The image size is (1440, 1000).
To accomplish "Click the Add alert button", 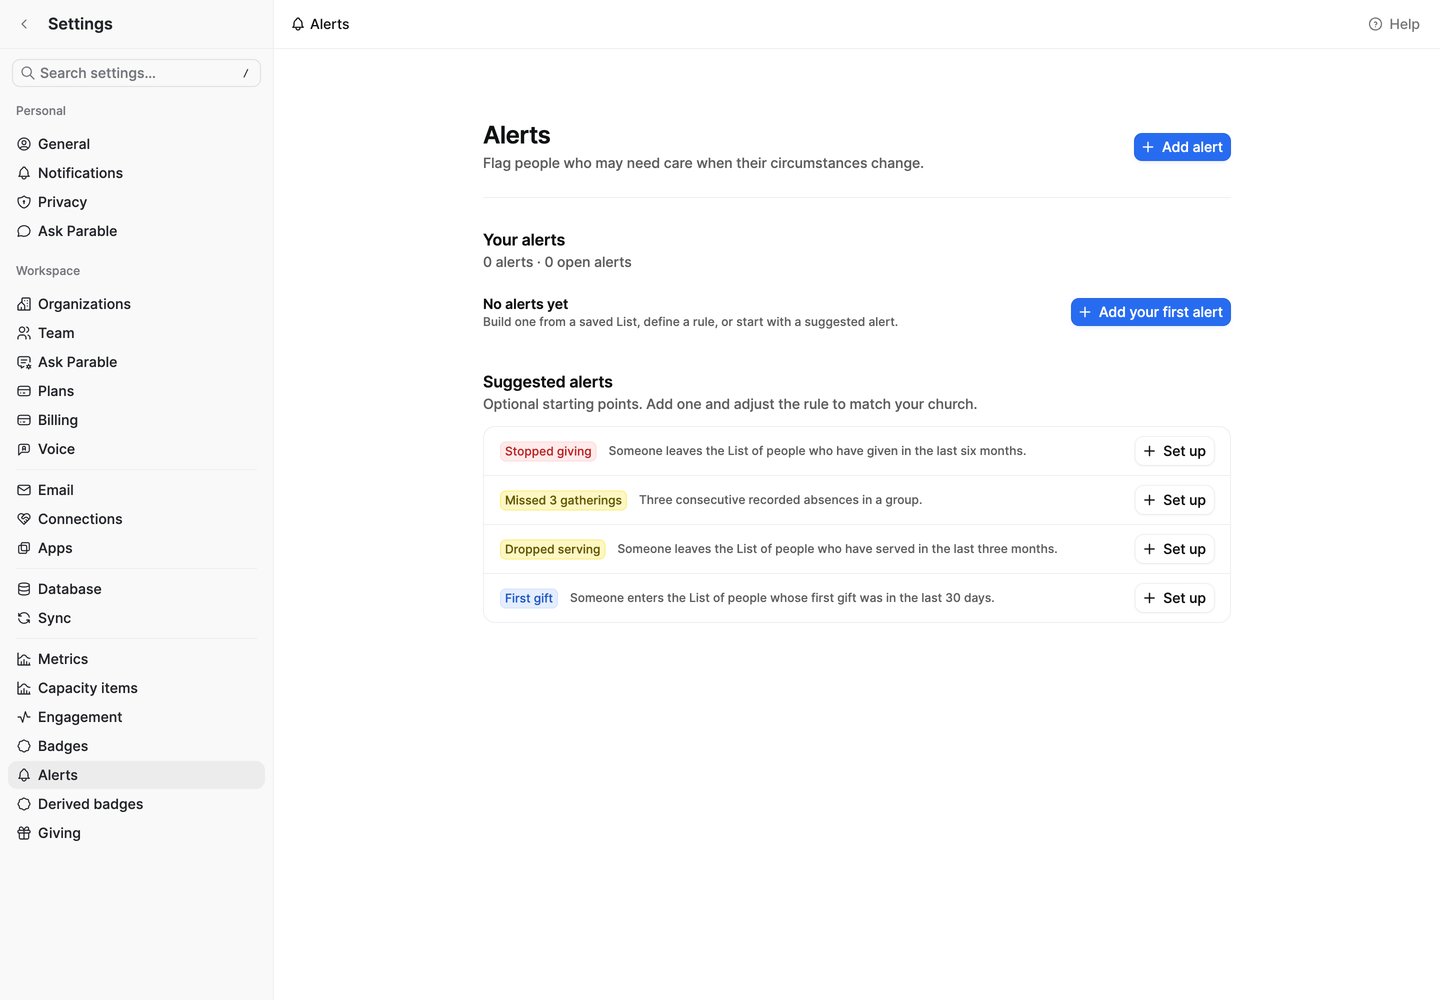I will [1182, 147].
